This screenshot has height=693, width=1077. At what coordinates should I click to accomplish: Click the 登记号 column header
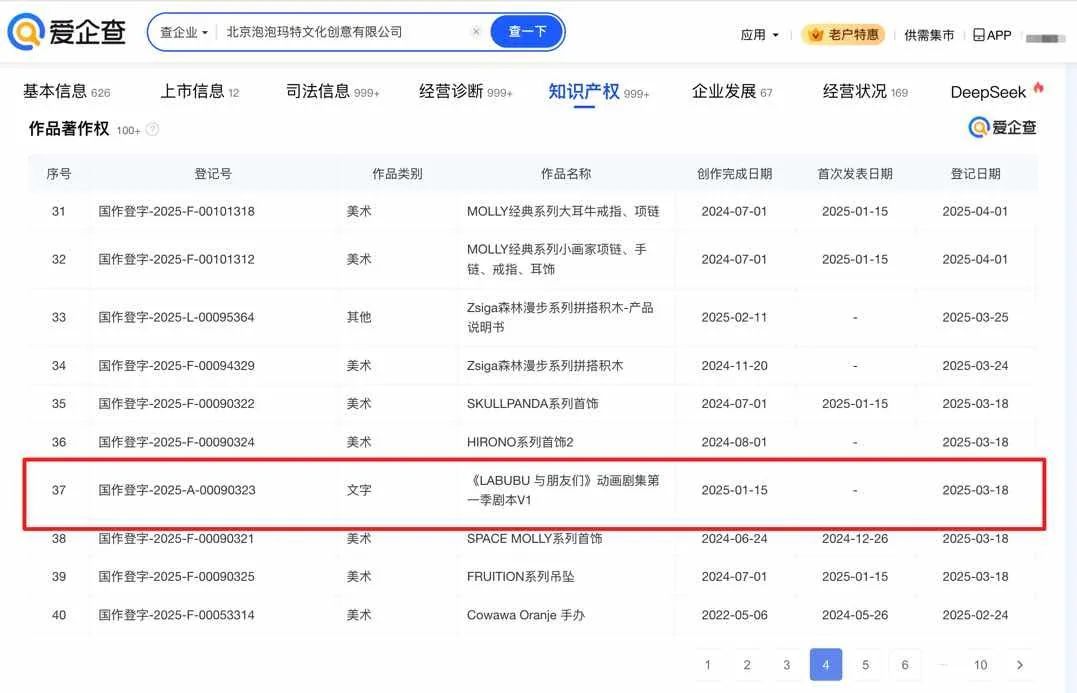tap(213, 174)
